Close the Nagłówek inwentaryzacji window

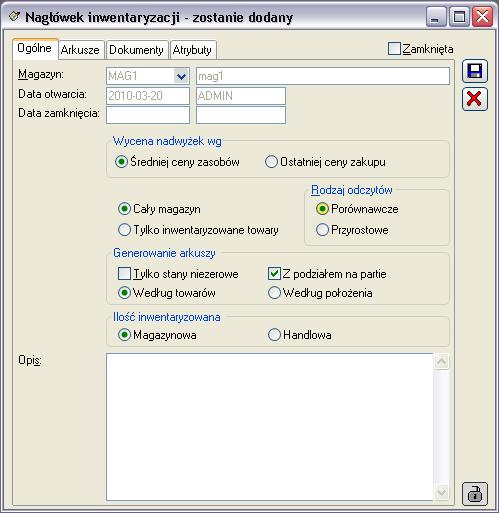482,17
